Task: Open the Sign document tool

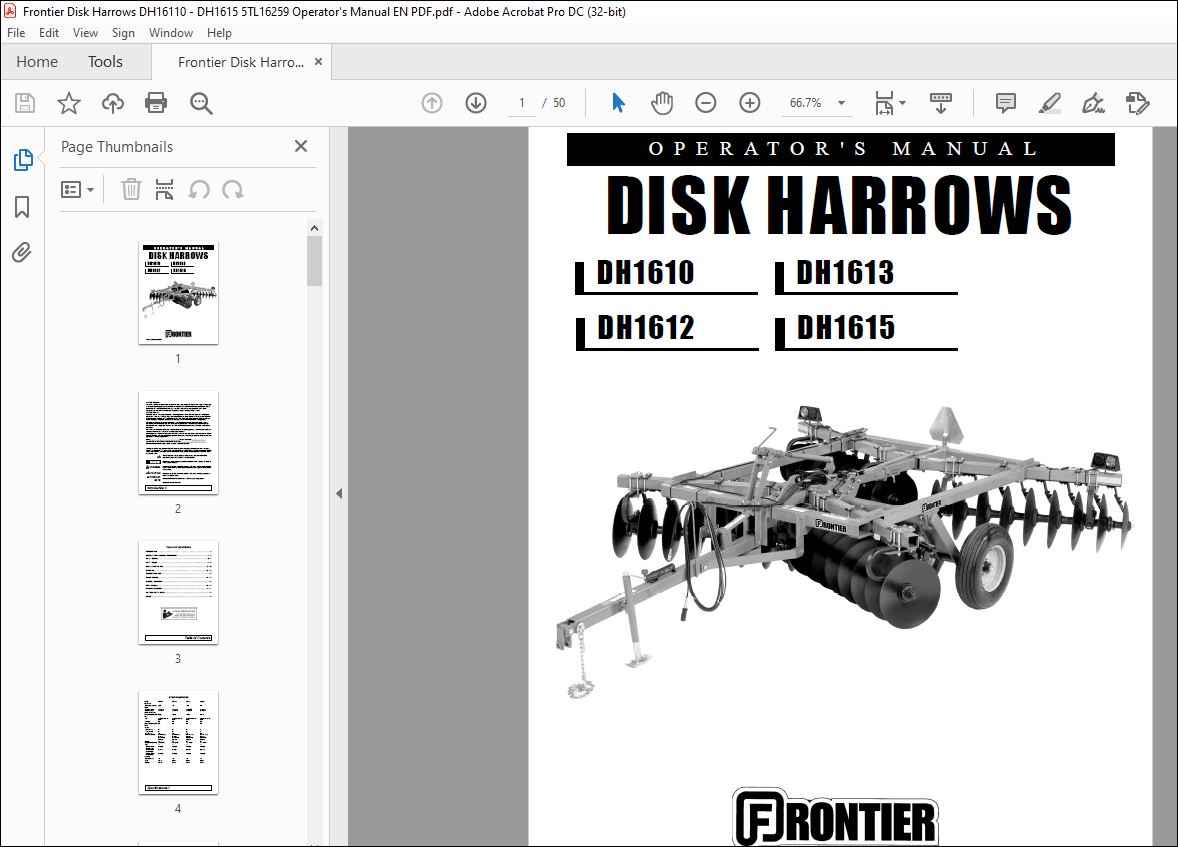Action: point(1093,103)
